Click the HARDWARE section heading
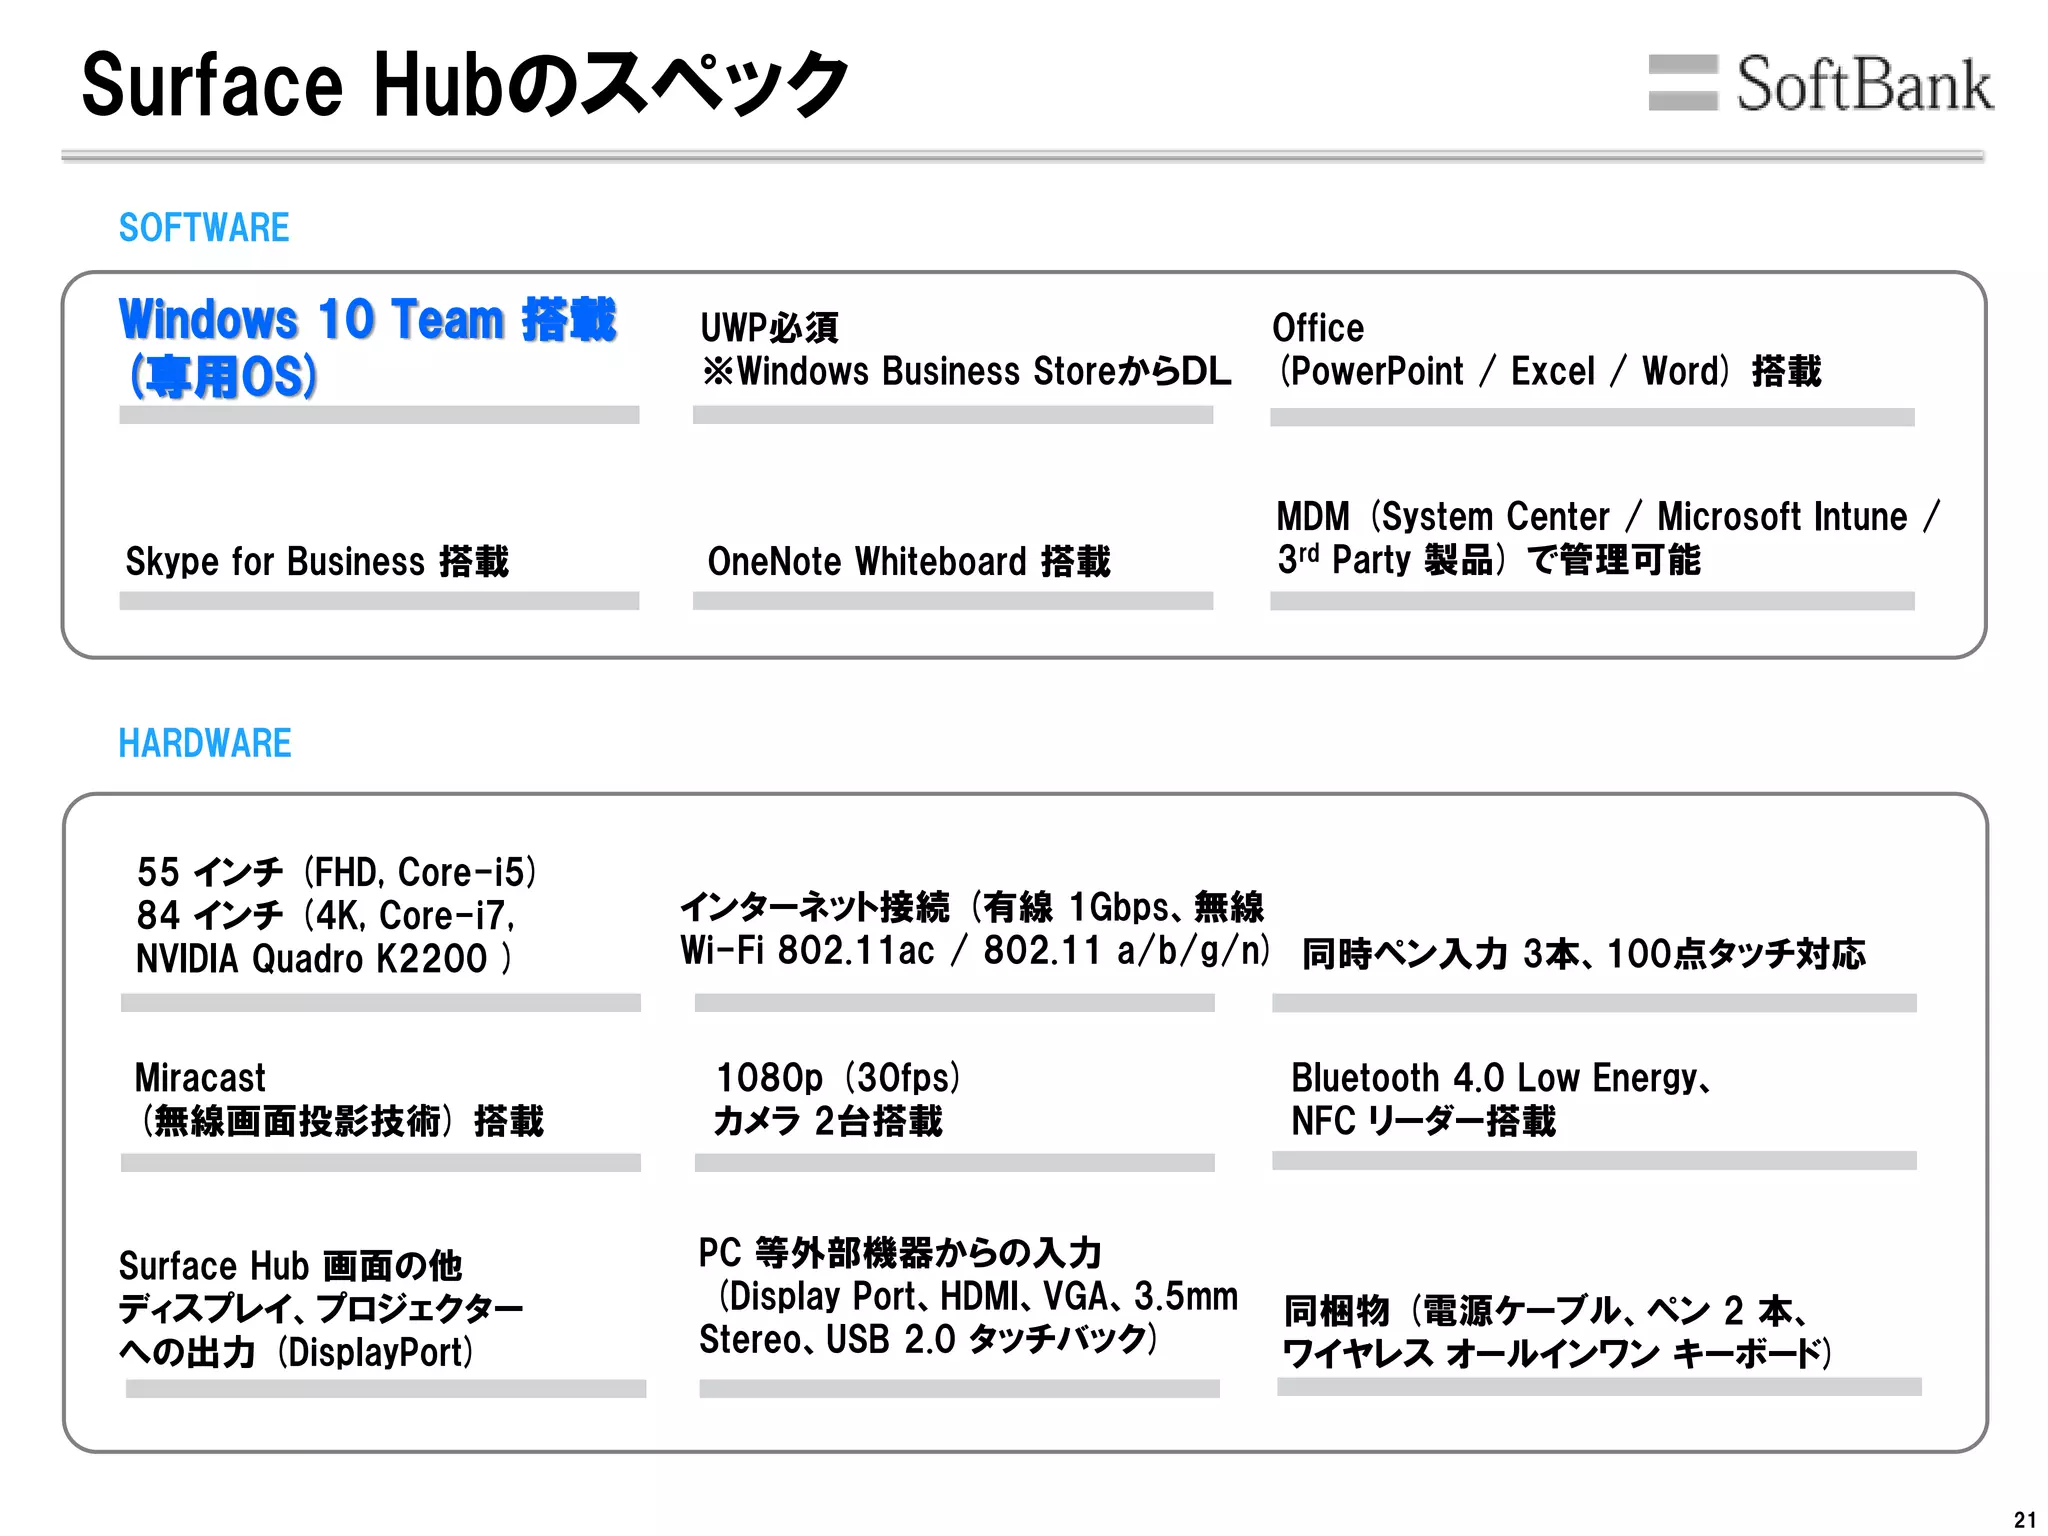 point(205,743)
